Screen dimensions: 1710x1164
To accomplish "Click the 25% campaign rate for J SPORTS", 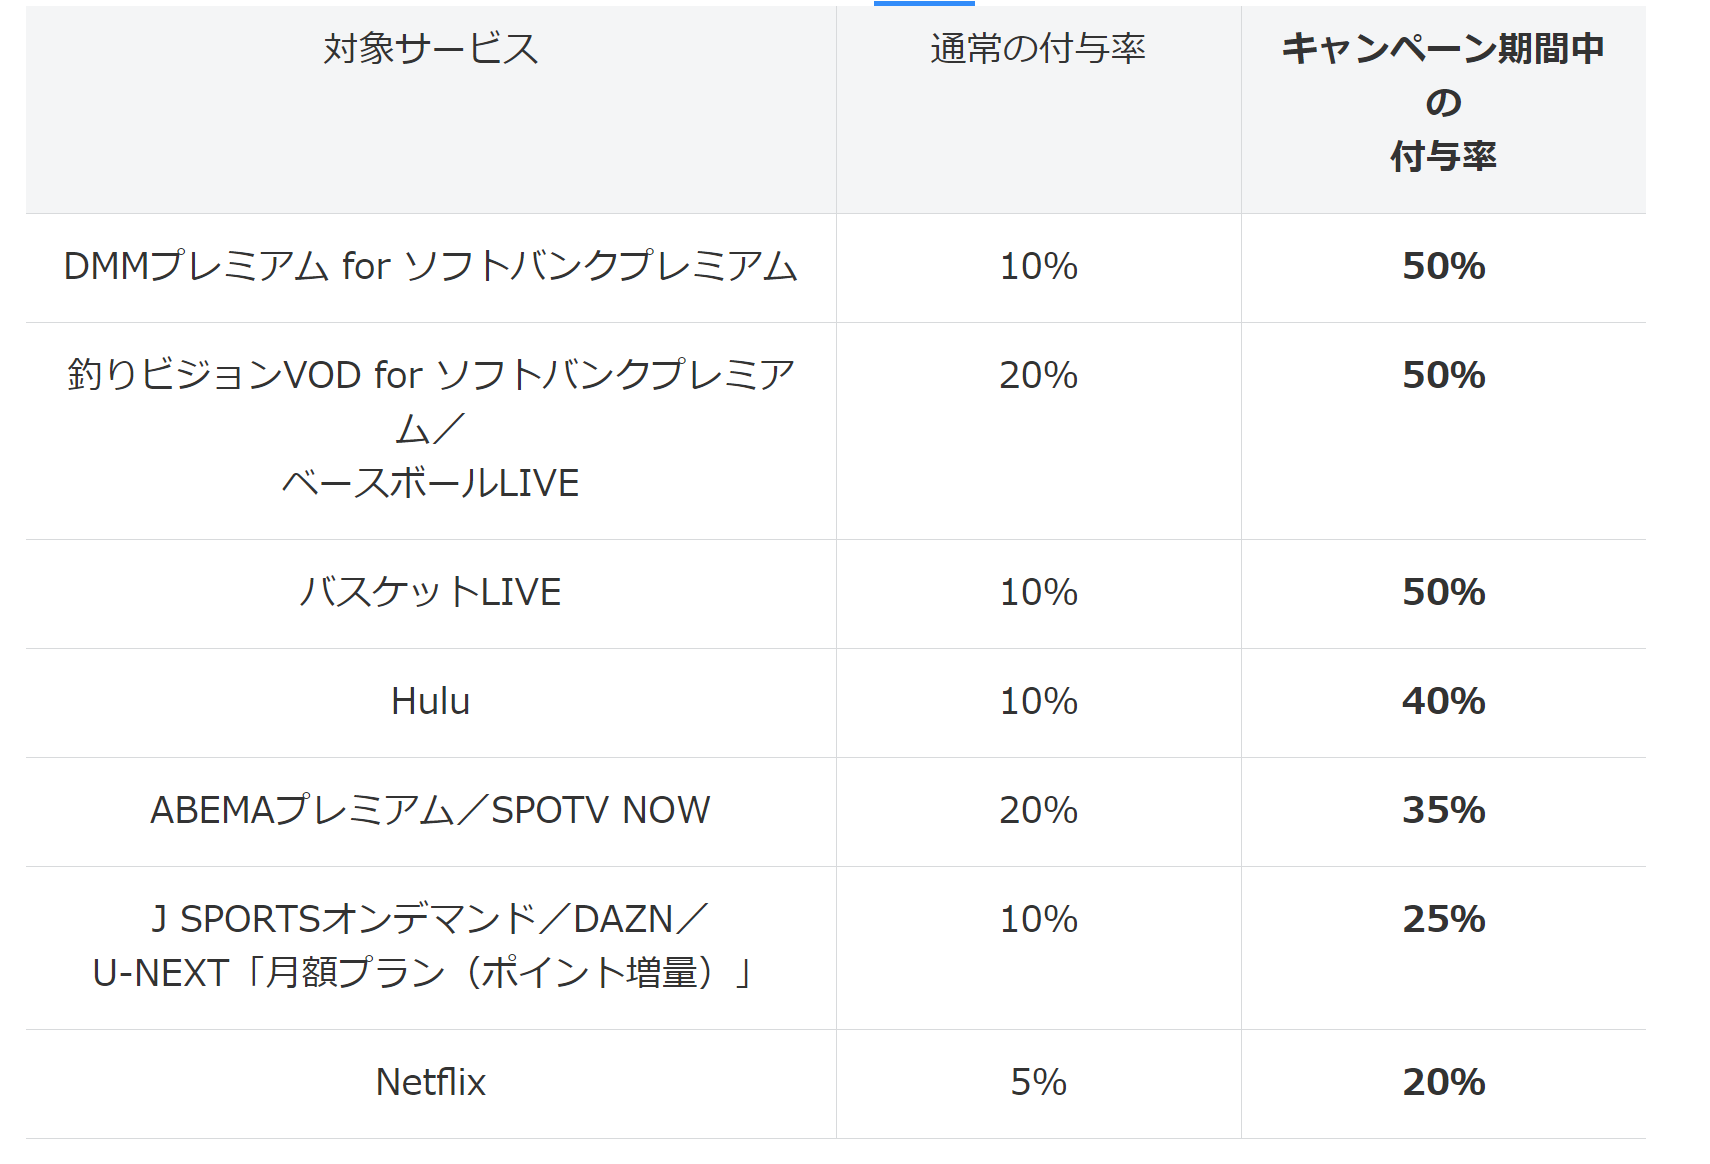I will pyautogui.click(x=1443, y=920).
